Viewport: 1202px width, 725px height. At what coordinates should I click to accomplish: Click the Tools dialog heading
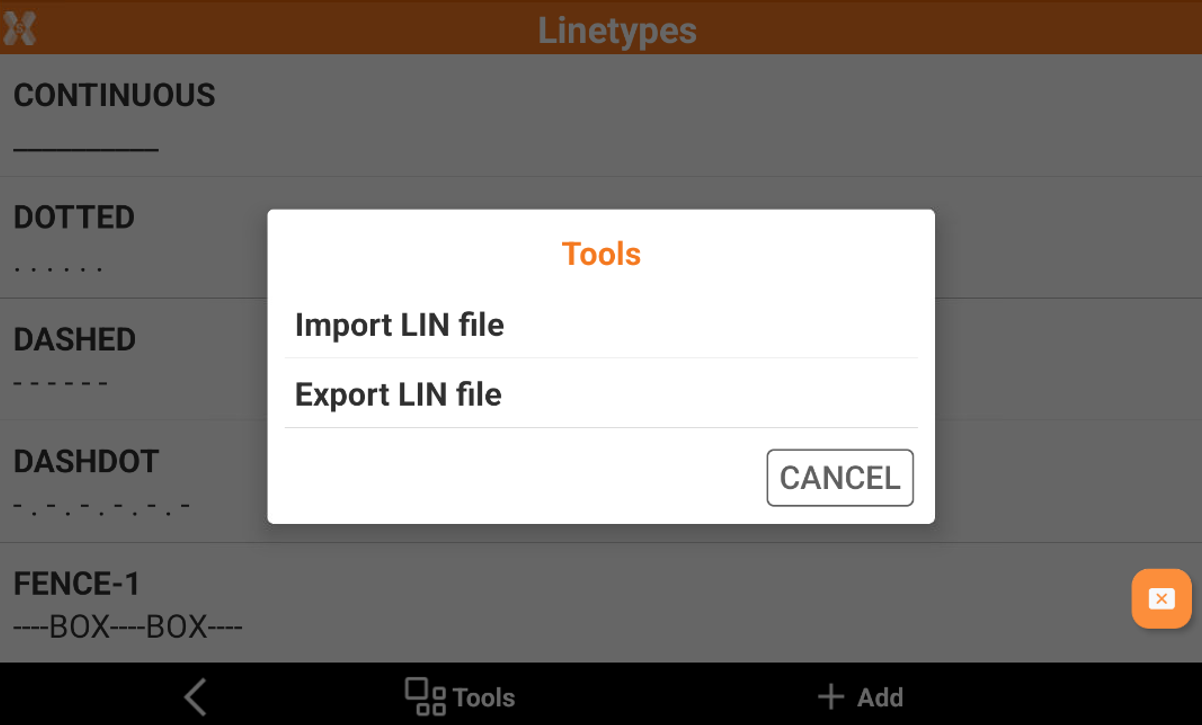click(x=601, y=254)
